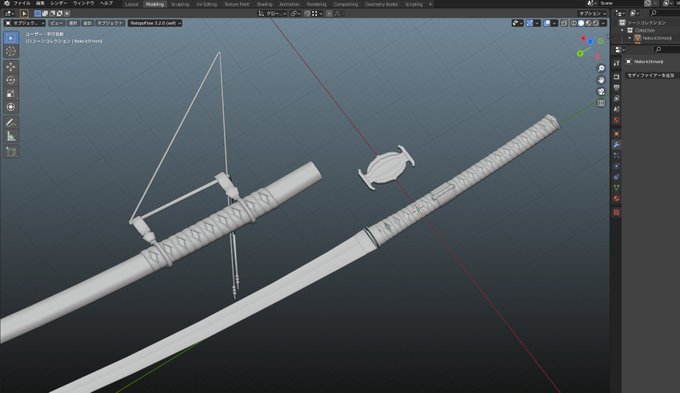Choose the Scale tool
Screen dimensions: 680x393
click(x=11, y=94)
